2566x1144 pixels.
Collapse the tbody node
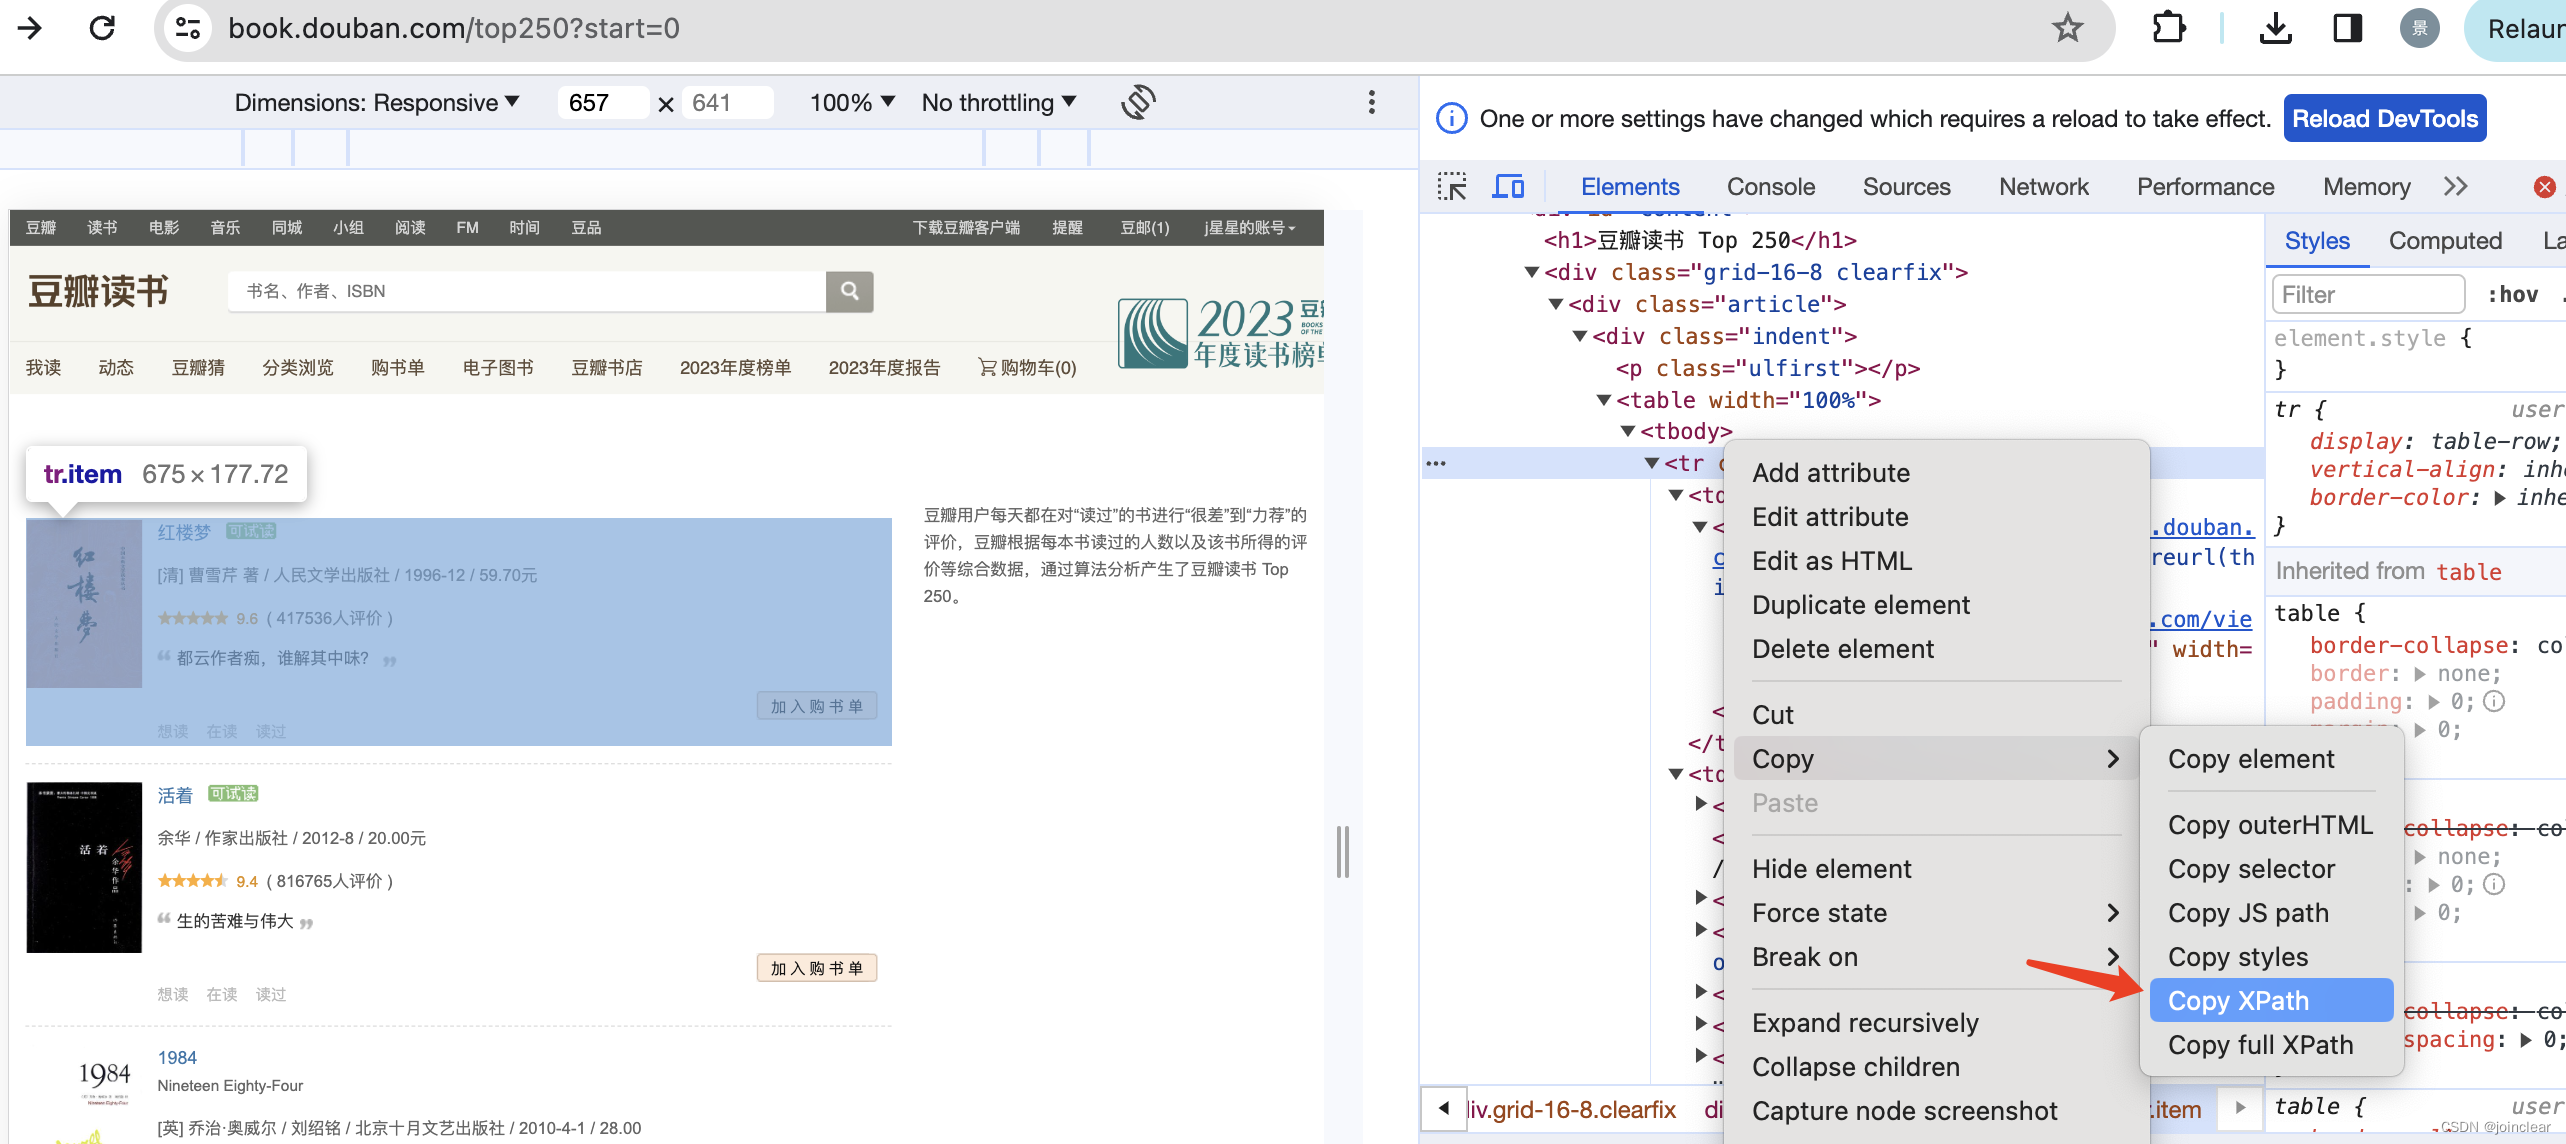(1628, 431)
